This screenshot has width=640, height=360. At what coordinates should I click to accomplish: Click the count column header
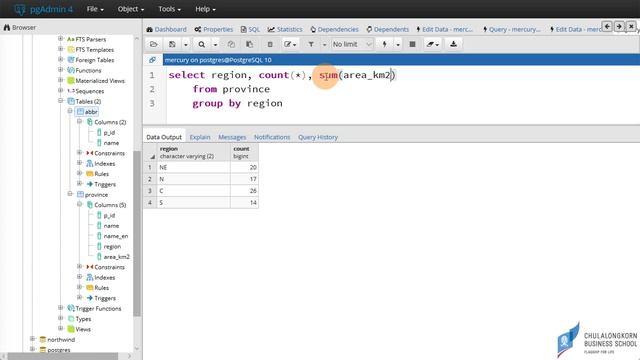click(244, 152)
